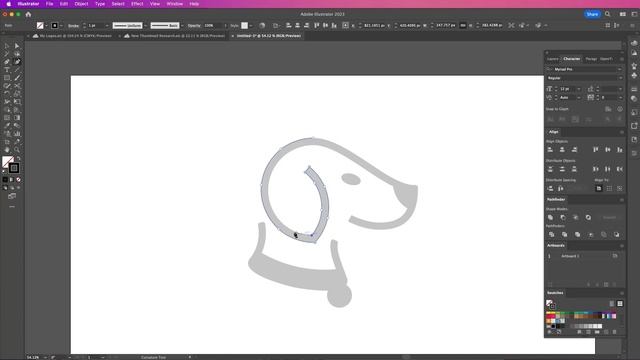Switch to the Layers panel tab
The width and height of the screenshot is (640, 360).
[x=553, y=59]
